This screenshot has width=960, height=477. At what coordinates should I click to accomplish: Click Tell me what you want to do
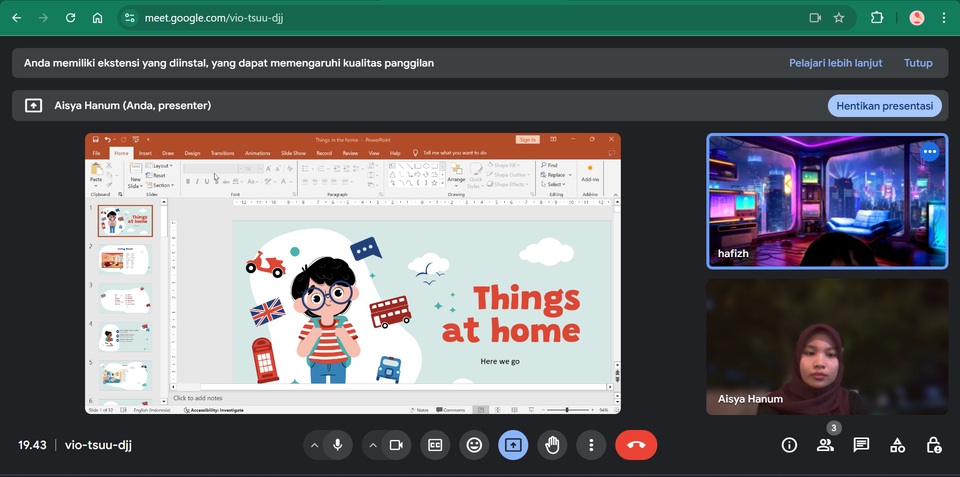(x=449, y=153)
